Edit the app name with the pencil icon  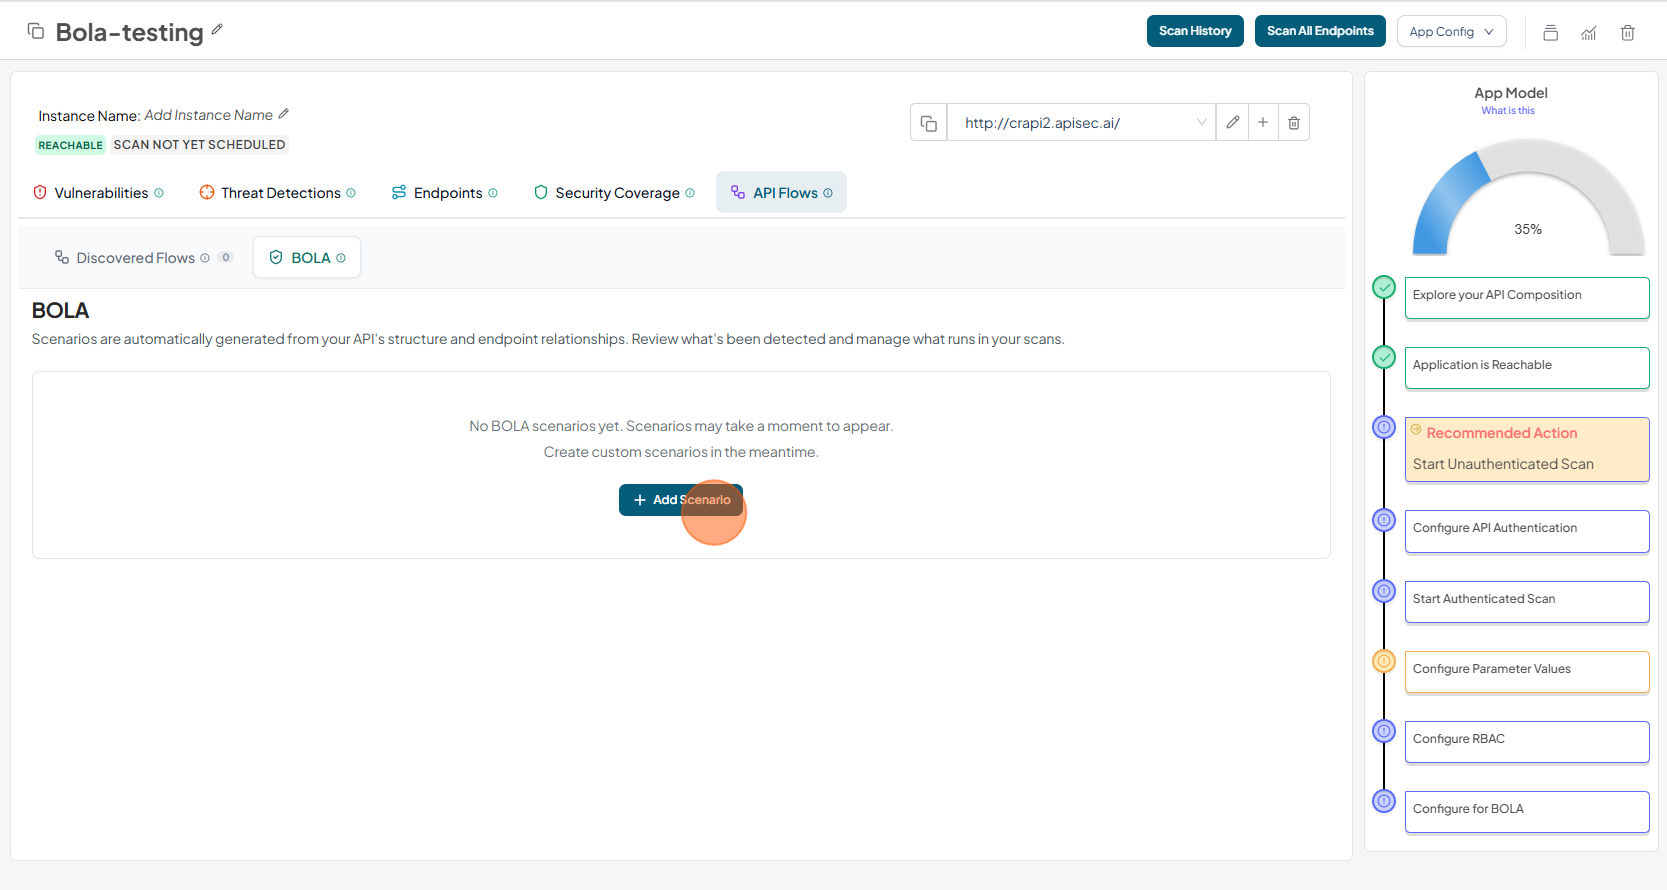[x=217, y=30]
